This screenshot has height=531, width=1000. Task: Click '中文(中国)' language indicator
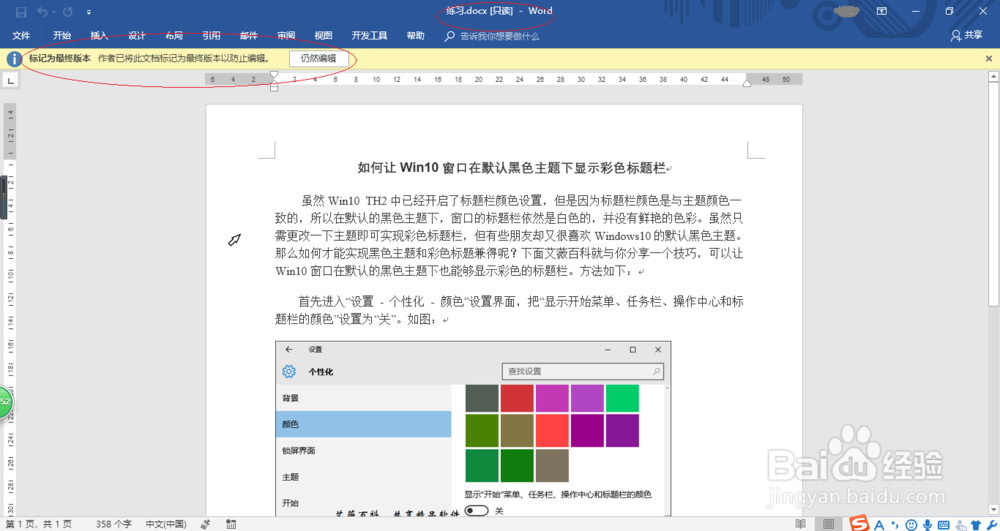(x=166, y=524)
